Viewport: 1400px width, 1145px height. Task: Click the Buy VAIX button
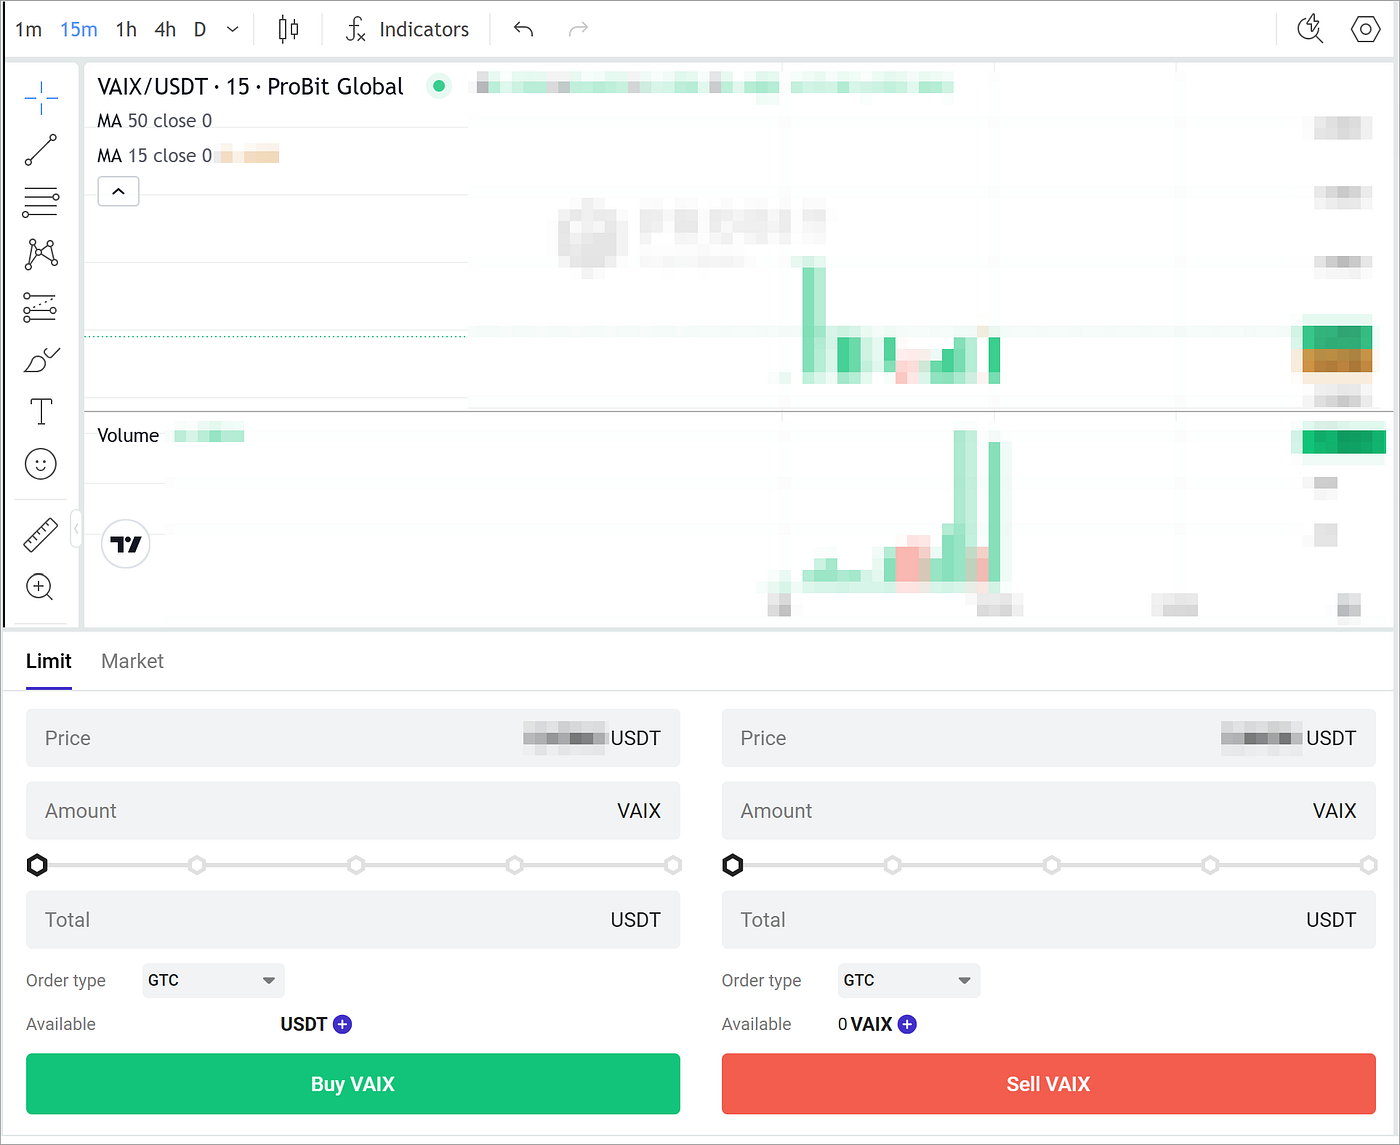pyautogui.click(x=353, y=1084)
